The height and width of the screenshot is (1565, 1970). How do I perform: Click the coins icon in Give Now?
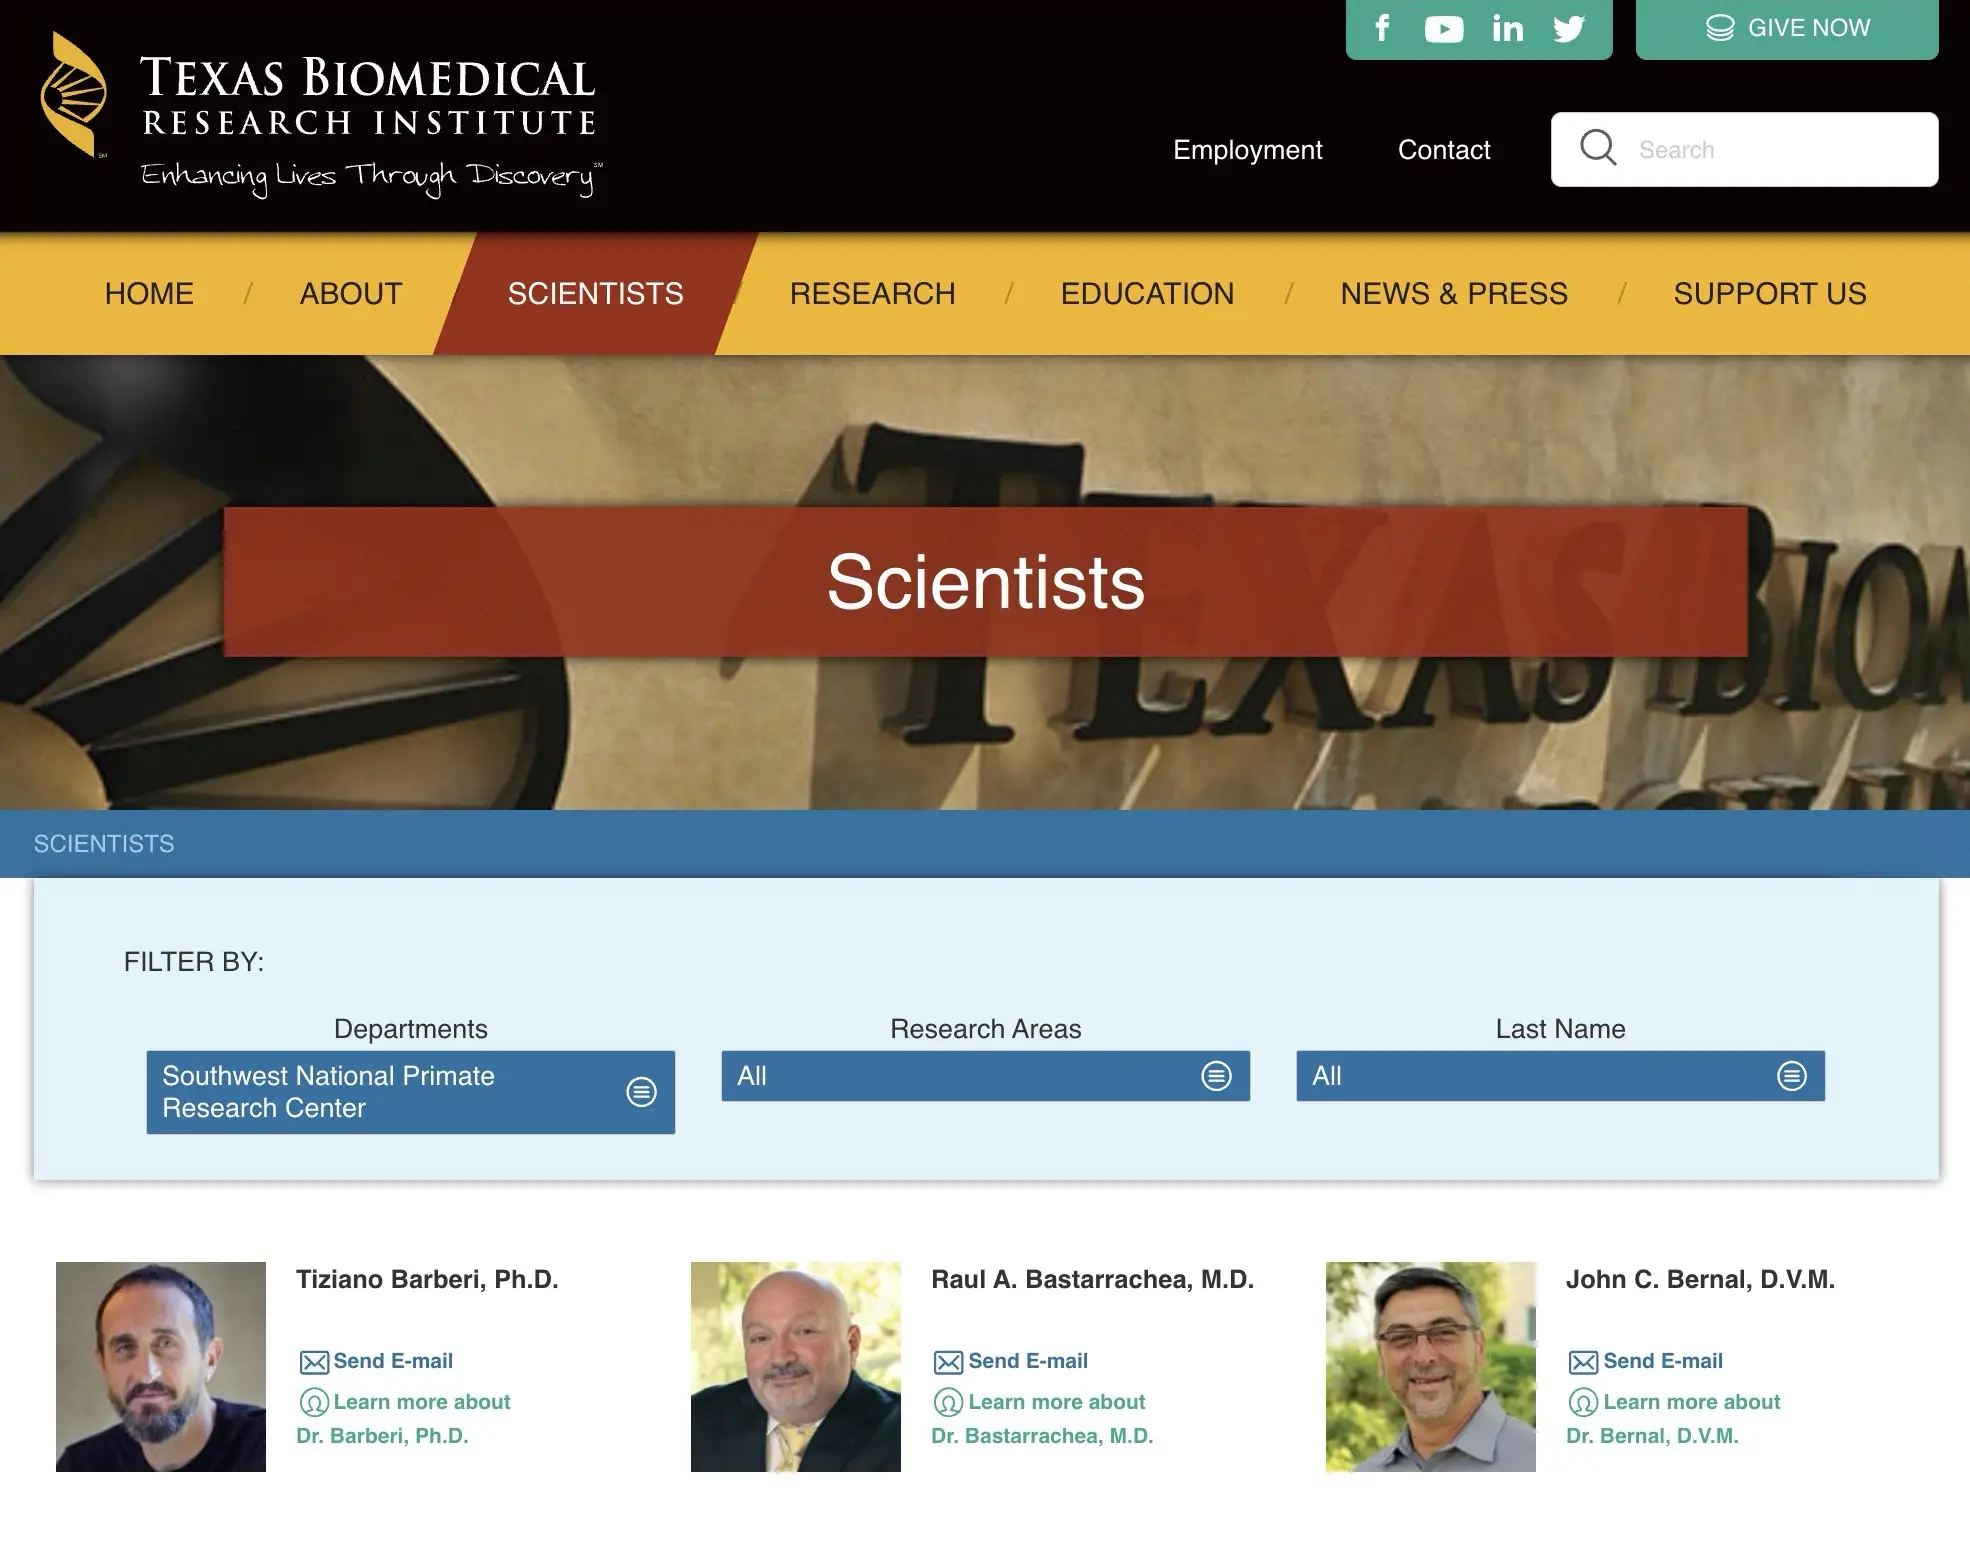pos(1720,28)
